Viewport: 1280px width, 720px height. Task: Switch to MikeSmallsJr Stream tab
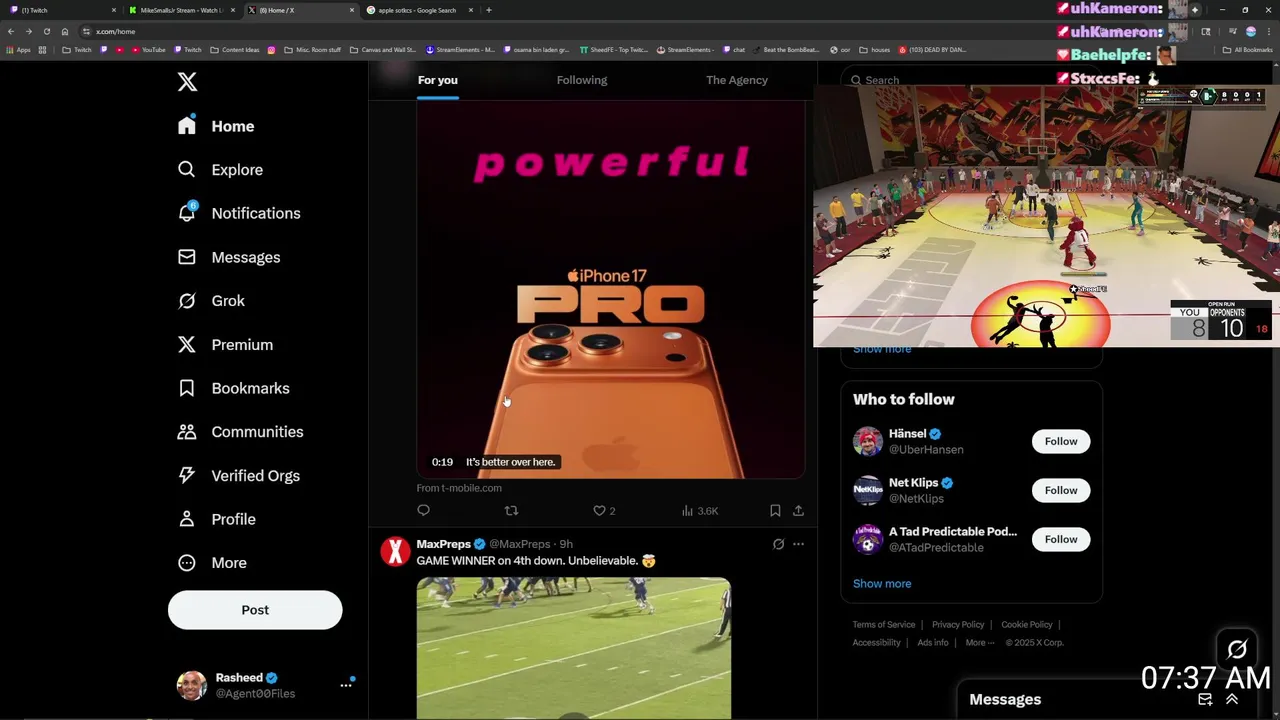click(x=180, y=10)
